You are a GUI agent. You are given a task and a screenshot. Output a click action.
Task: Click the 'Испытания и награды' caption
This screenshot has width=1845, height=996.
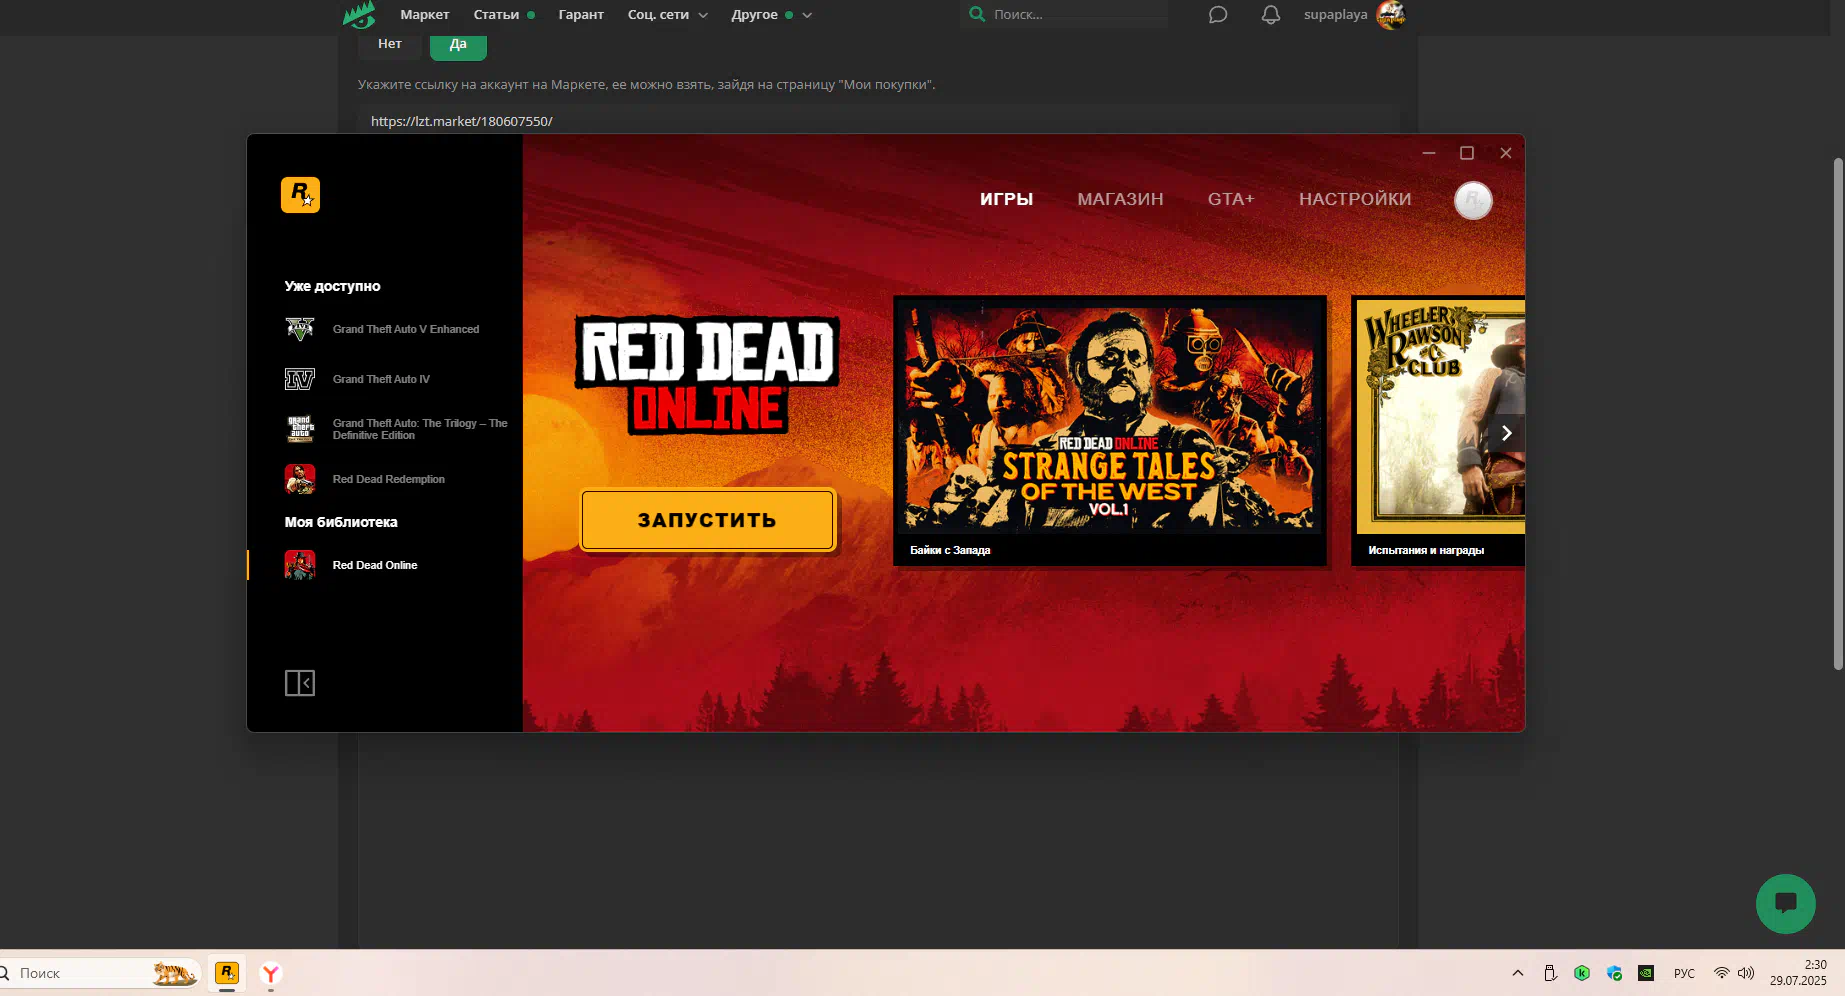point(1426,550)
